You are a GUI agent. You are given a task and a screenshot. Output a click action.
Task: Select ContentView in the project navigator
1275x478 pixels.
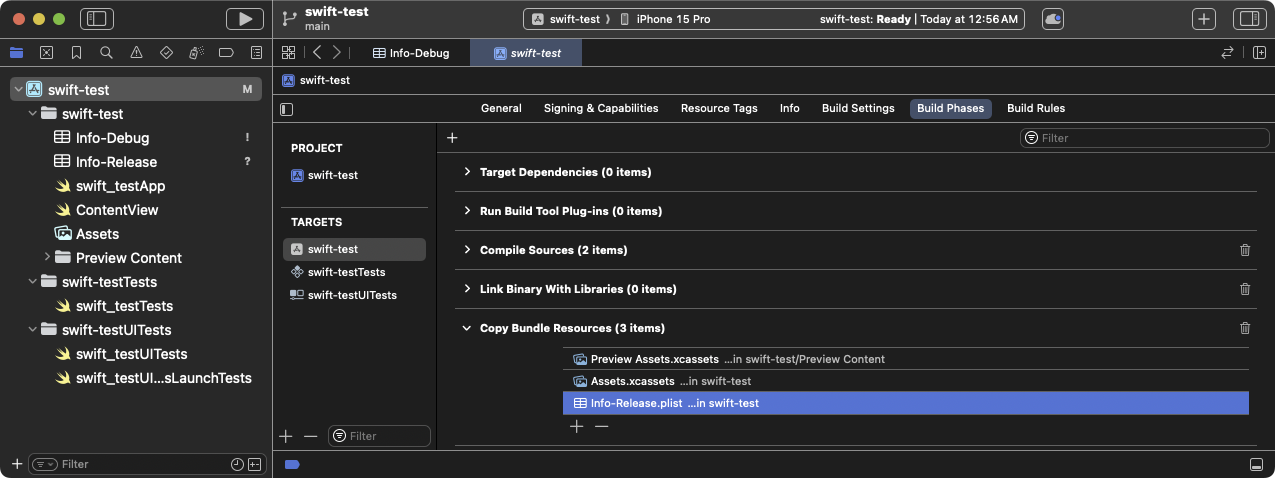(x=116, y=210)
